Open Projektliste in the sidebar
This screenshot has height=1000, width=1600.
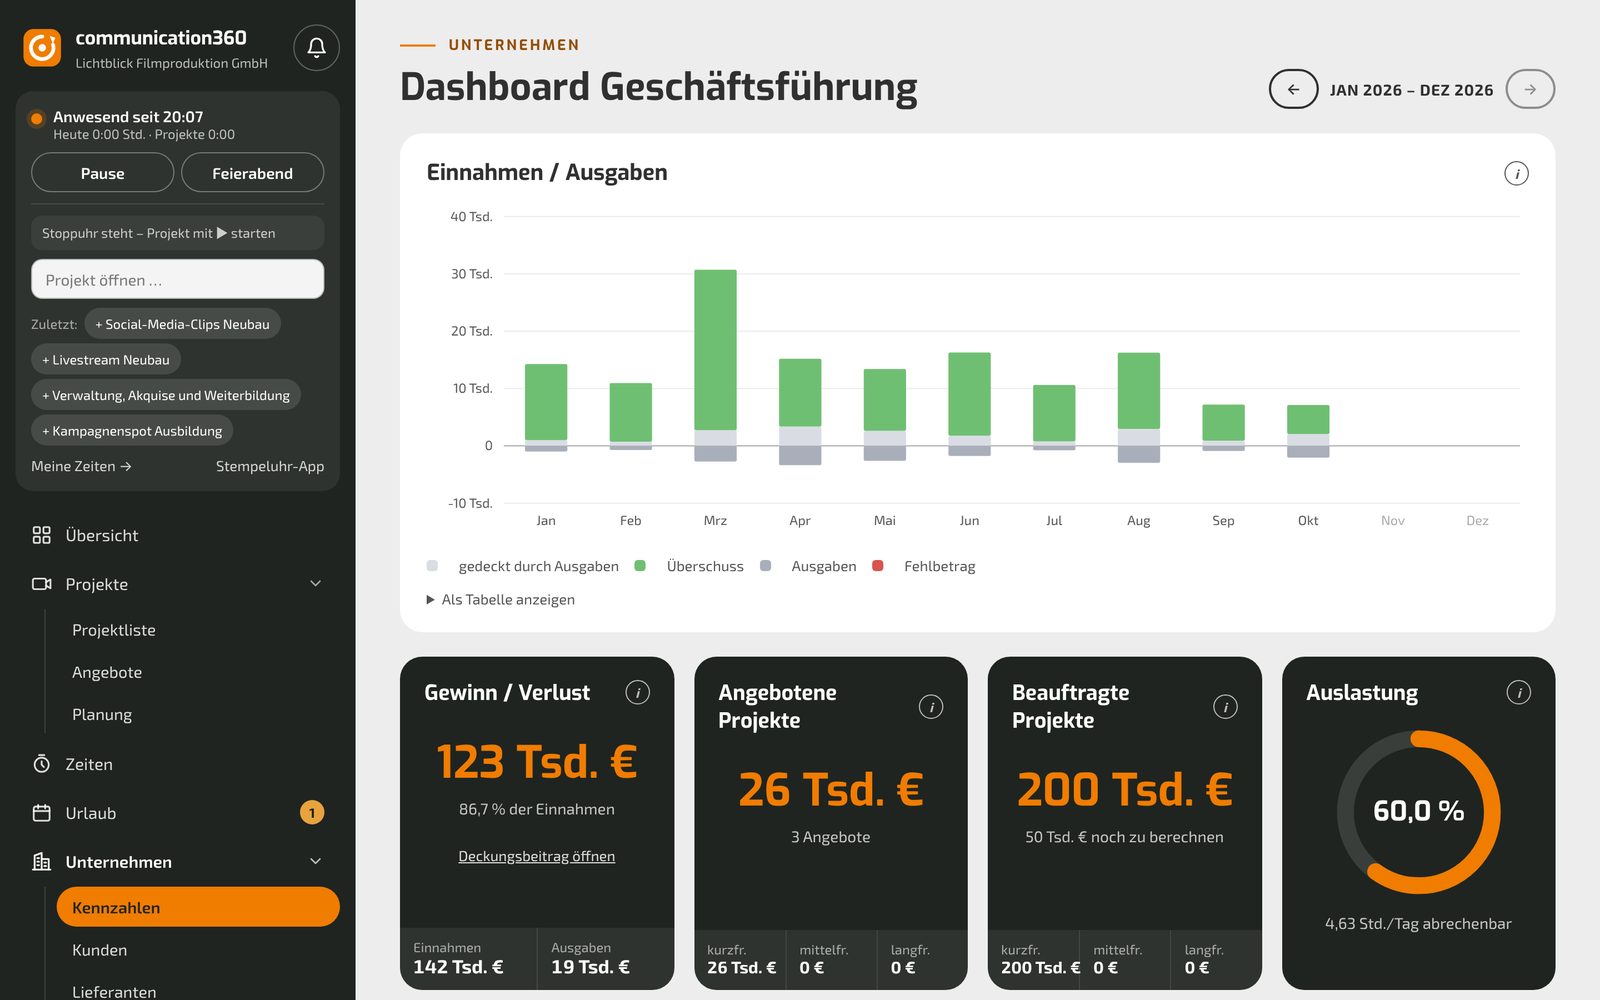(x=114, y=630)
